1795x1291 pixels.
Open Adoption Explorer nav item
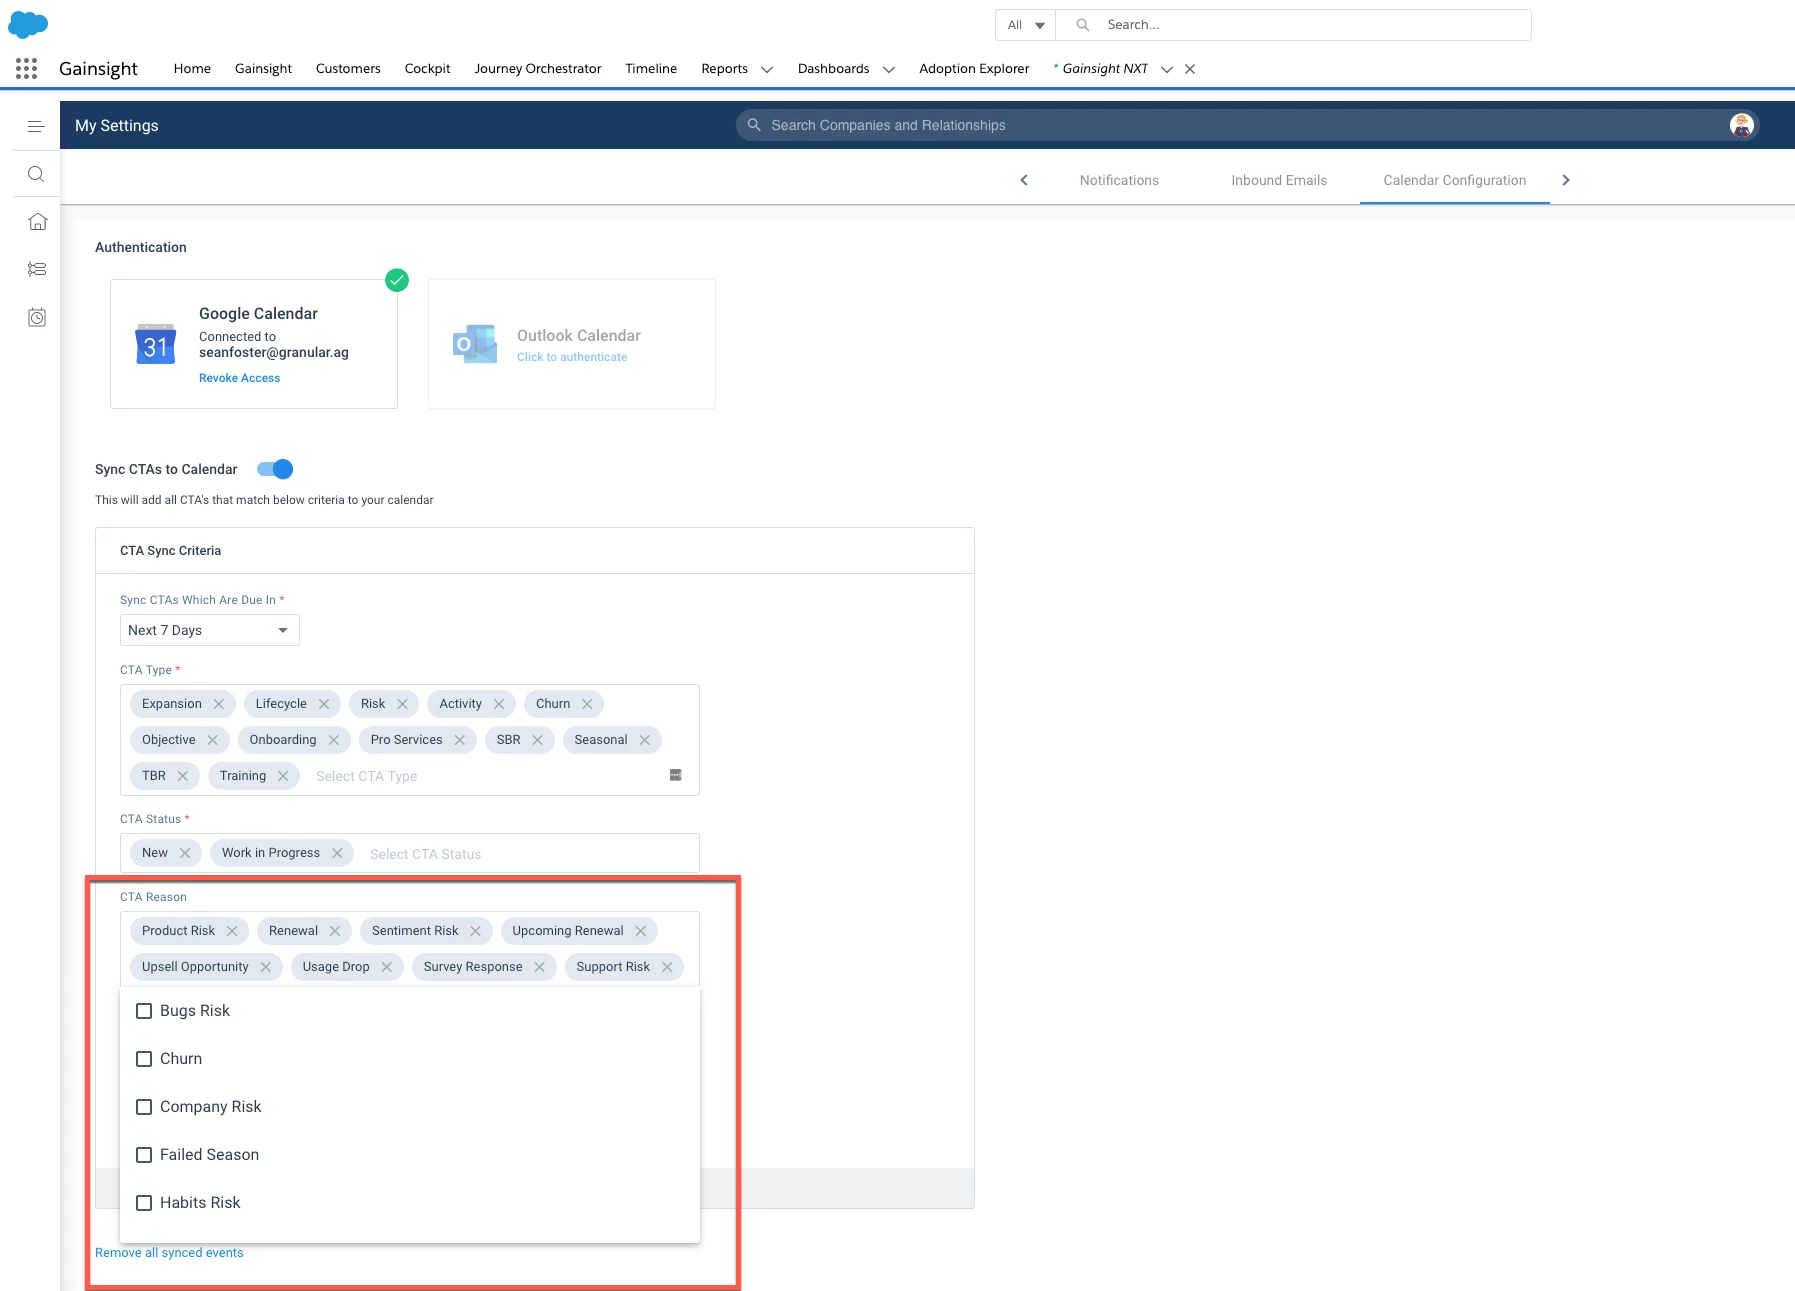[974, 68]
